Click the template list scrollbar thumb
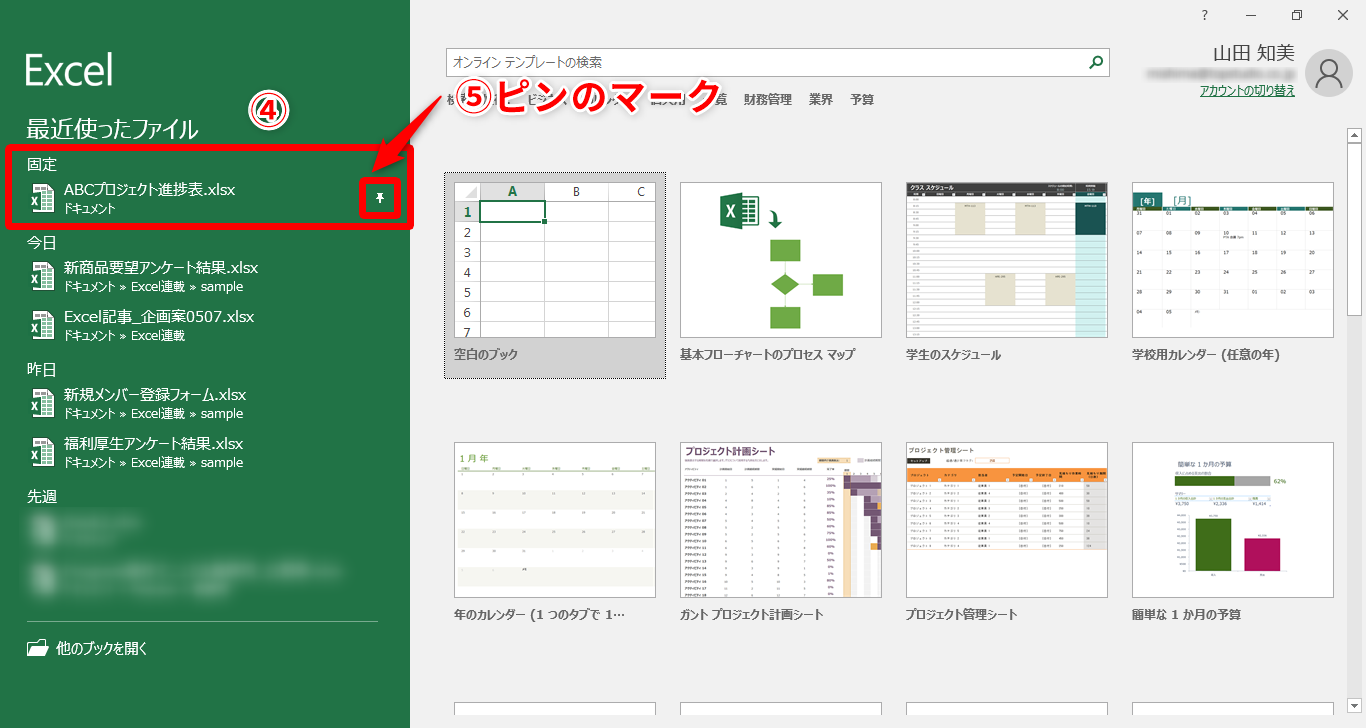Viewport: 1366px width, 728px height. 1355,230
